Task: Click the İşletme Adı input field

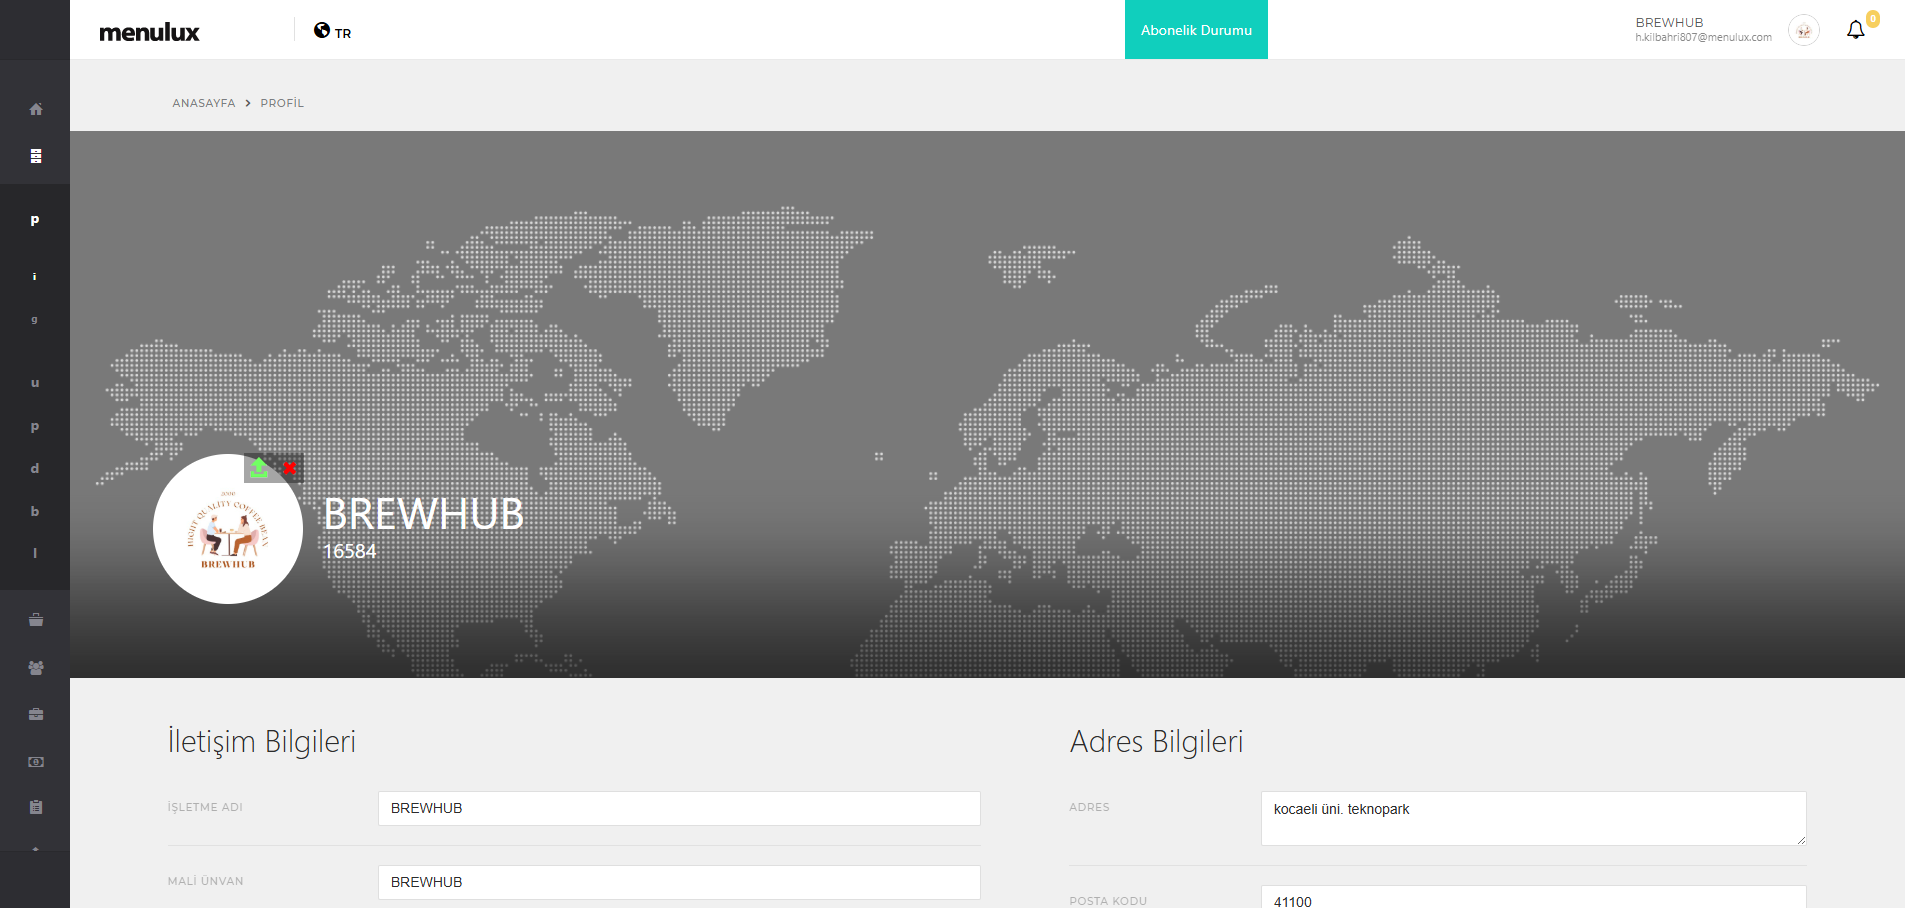Action: 678,808
